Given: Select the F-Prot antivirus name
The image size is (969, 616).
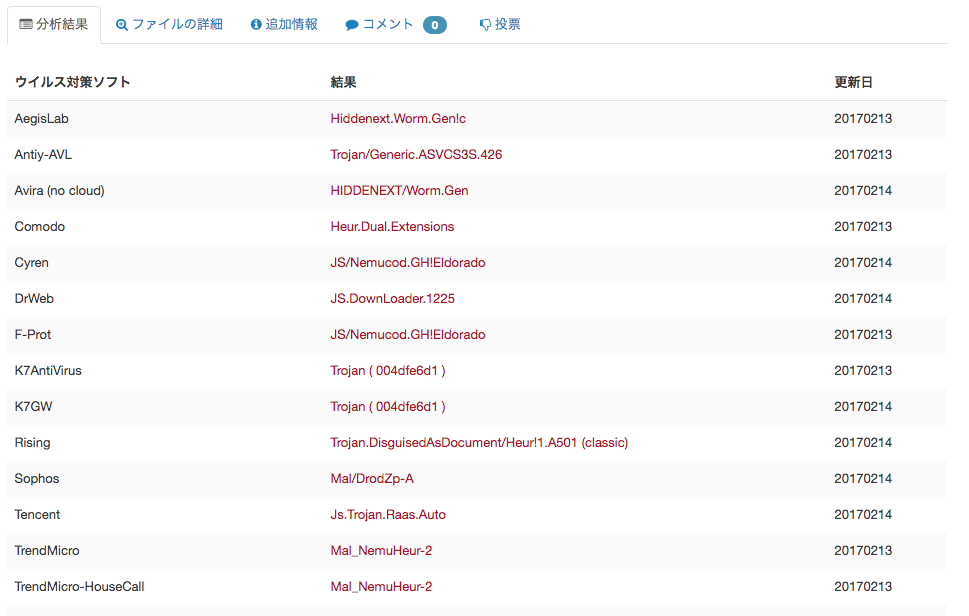Looking at the screenshot, I should [x=33, y=334].
